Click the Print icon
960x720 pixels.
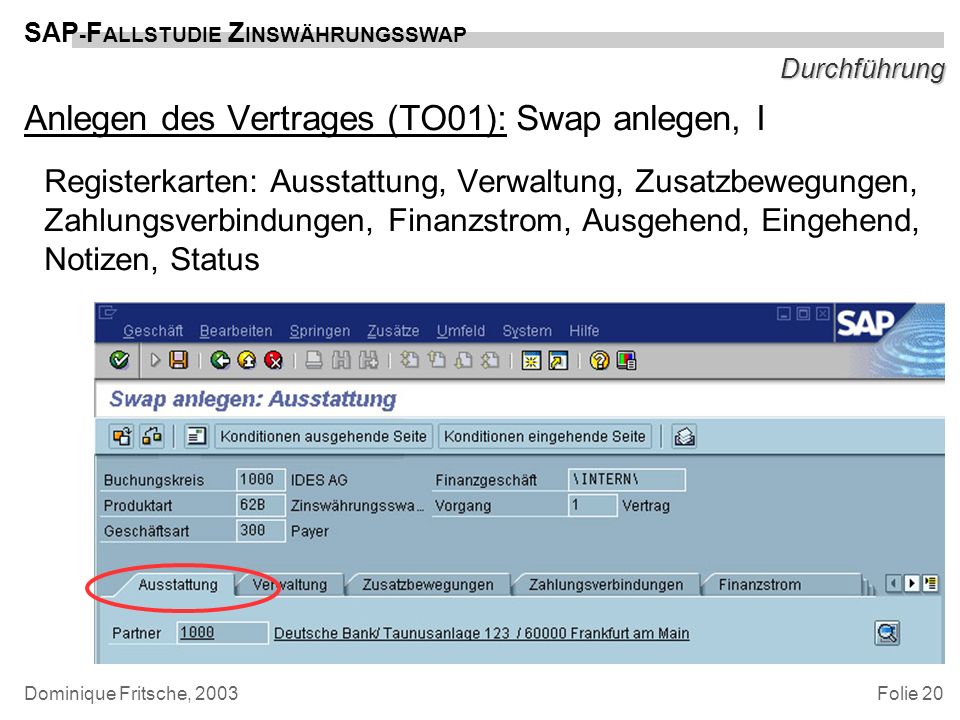tap(314, 360)
